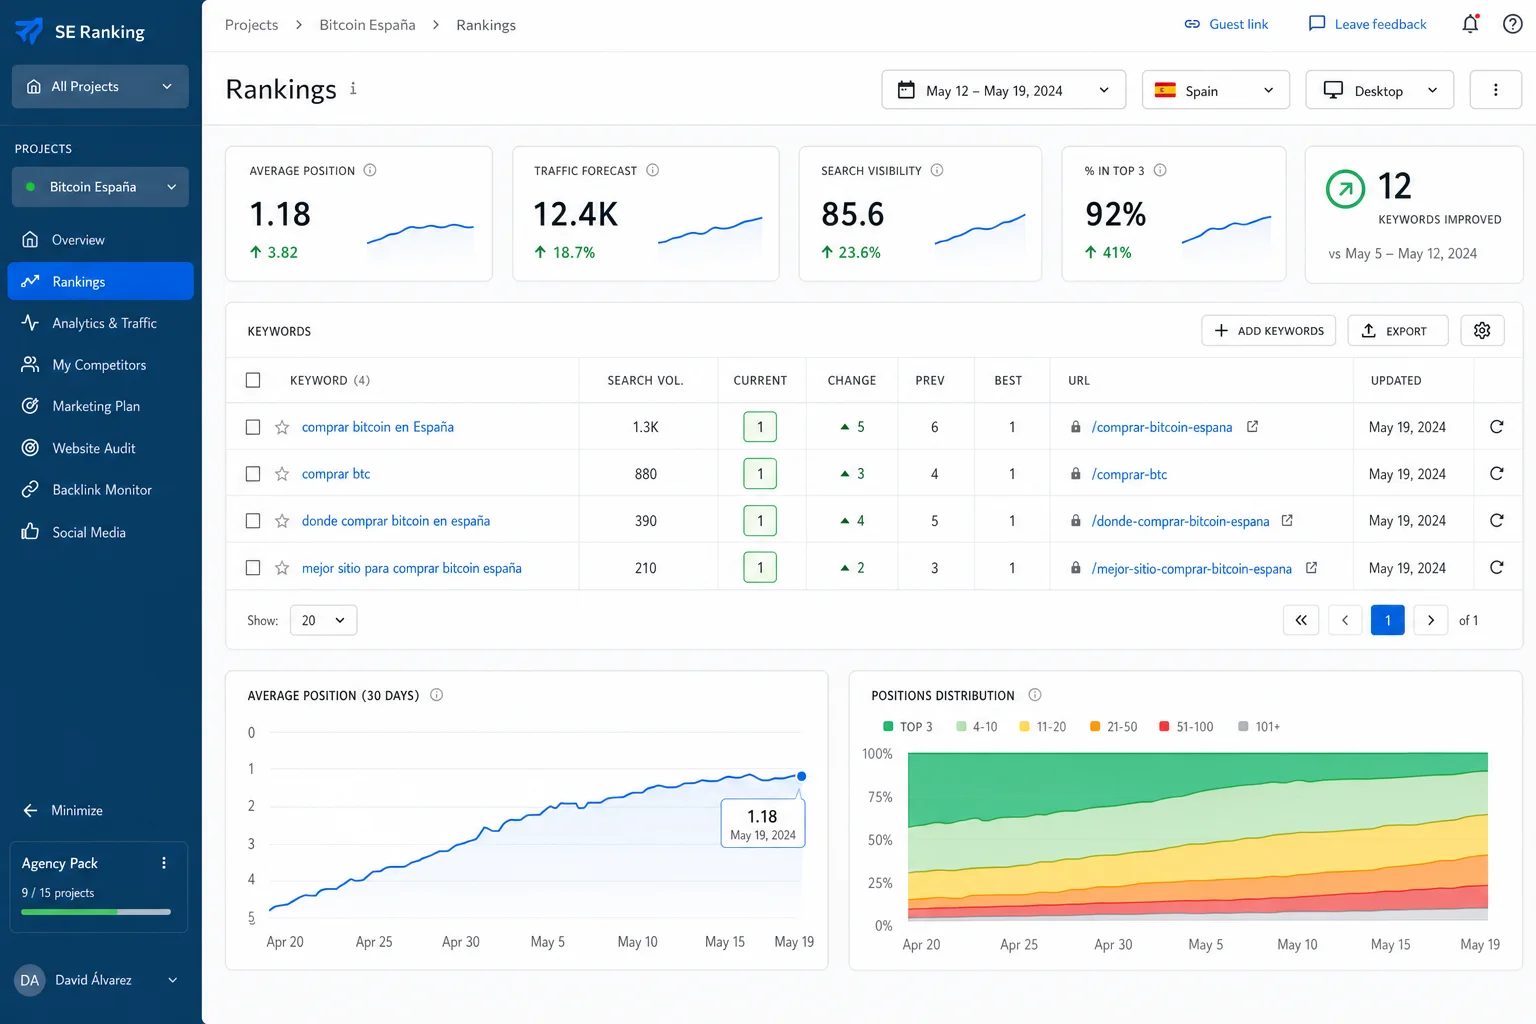Click Projects in the breadcrumb

click(251, 25)
